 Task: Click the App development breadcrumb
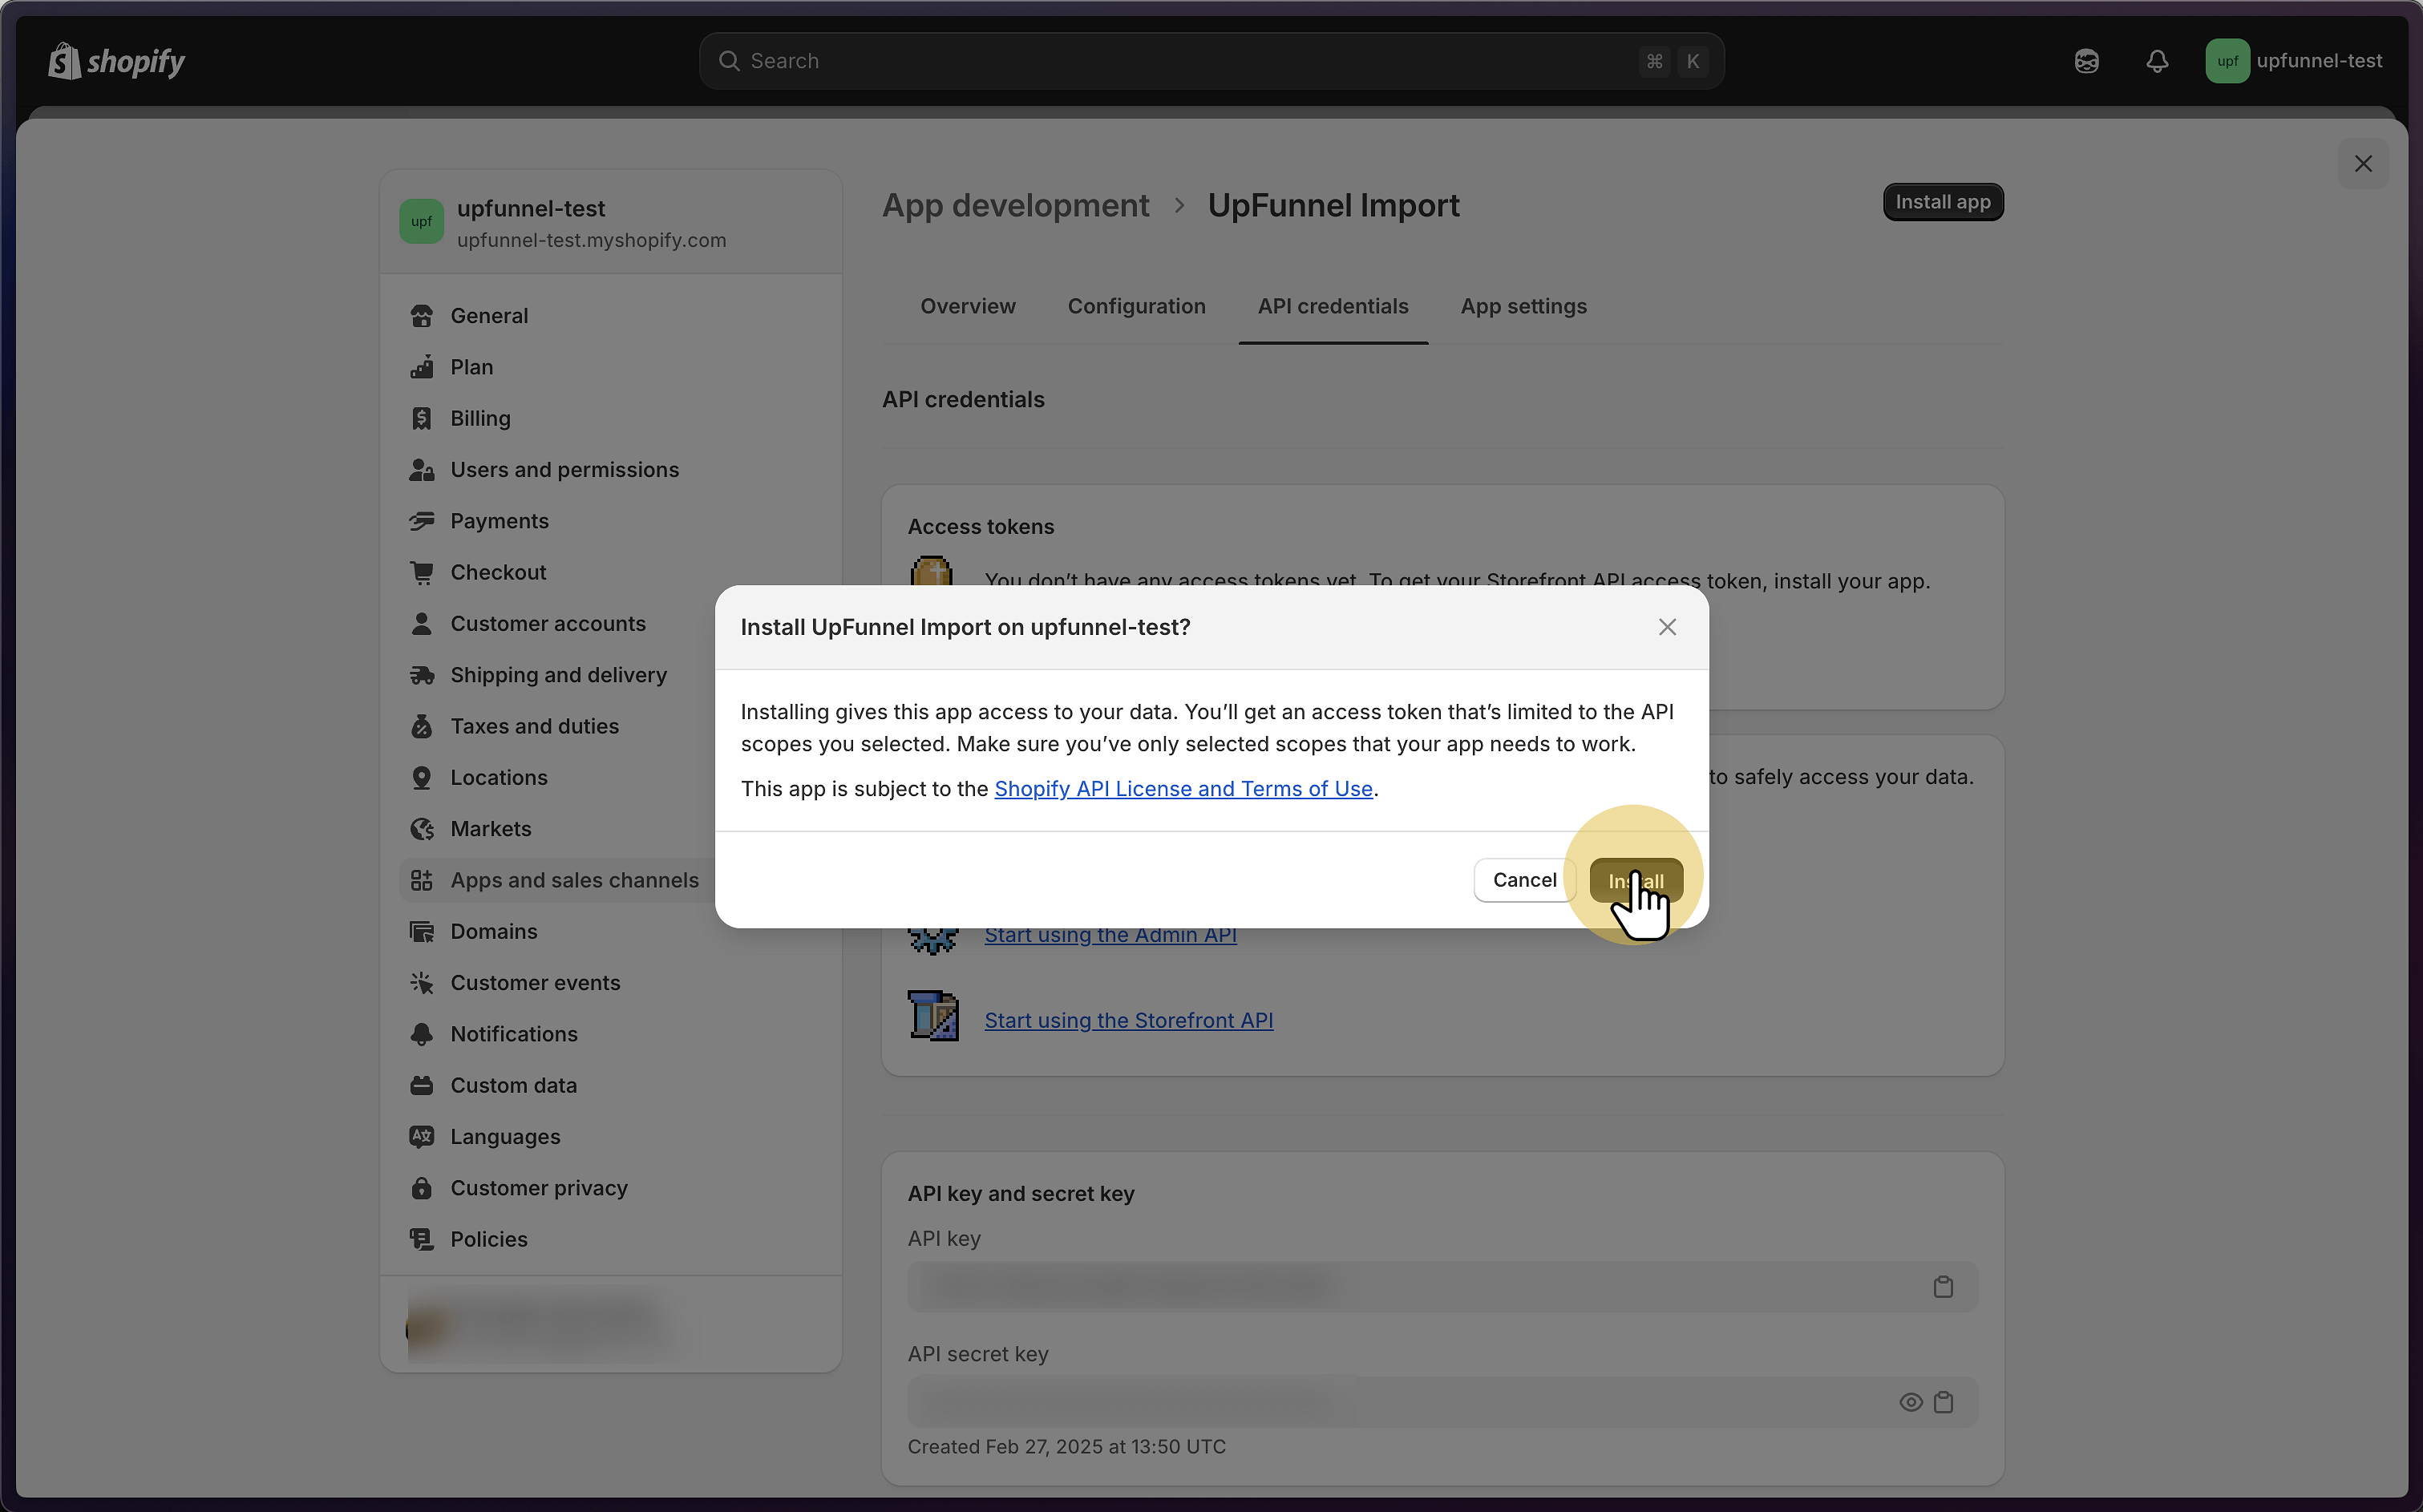1015,206
